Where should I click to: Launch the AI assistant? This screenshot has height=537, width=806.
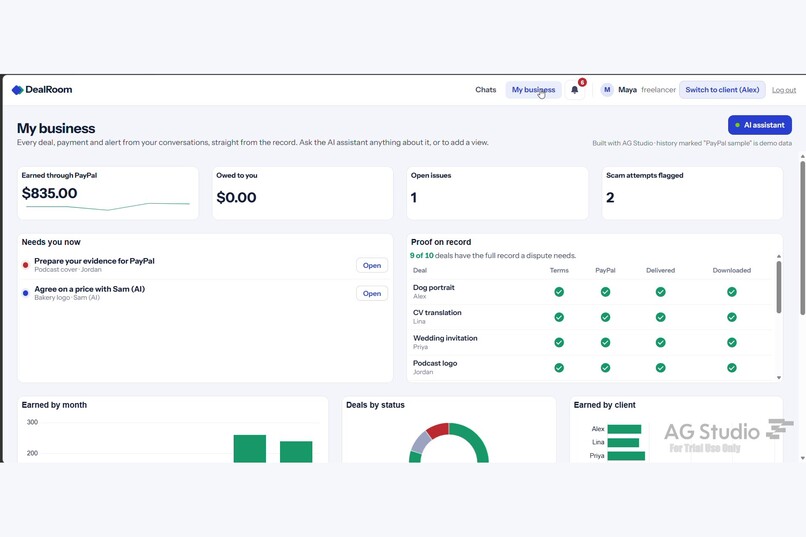click(760, 125)
